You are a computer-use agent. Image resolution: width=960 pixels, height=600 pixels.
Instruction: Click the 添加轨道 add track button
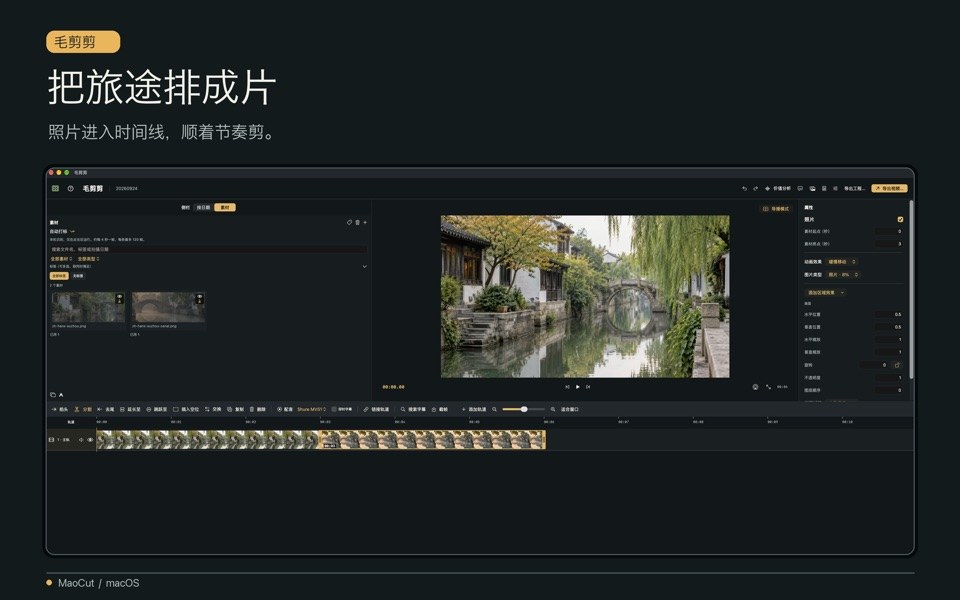point(474,409)
